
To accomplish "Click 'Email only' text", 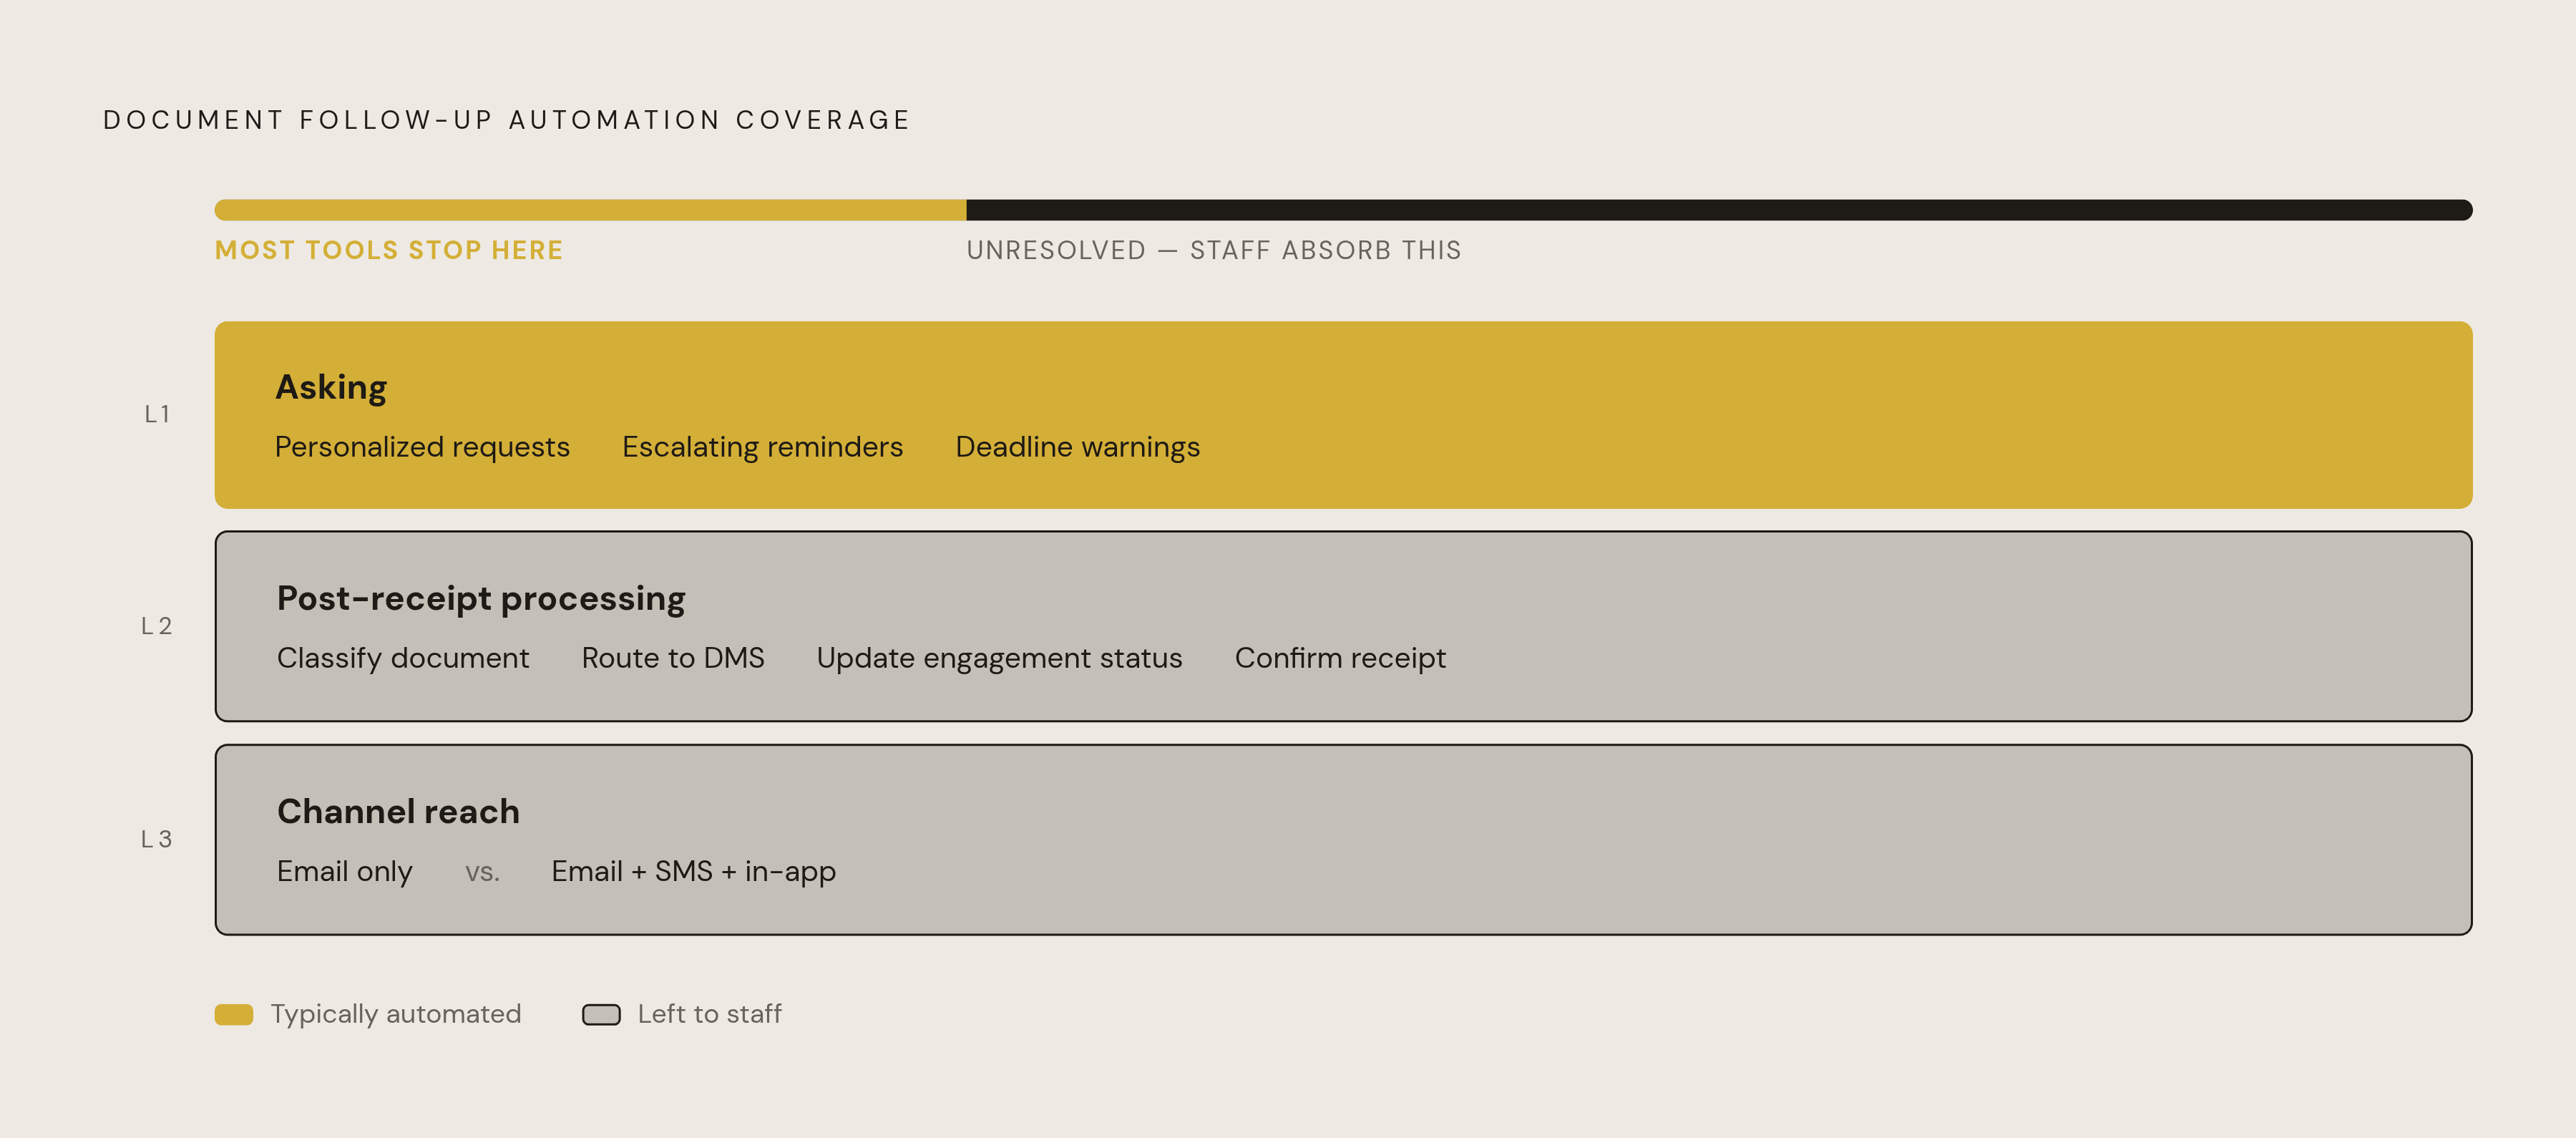I will coord(344,871).
